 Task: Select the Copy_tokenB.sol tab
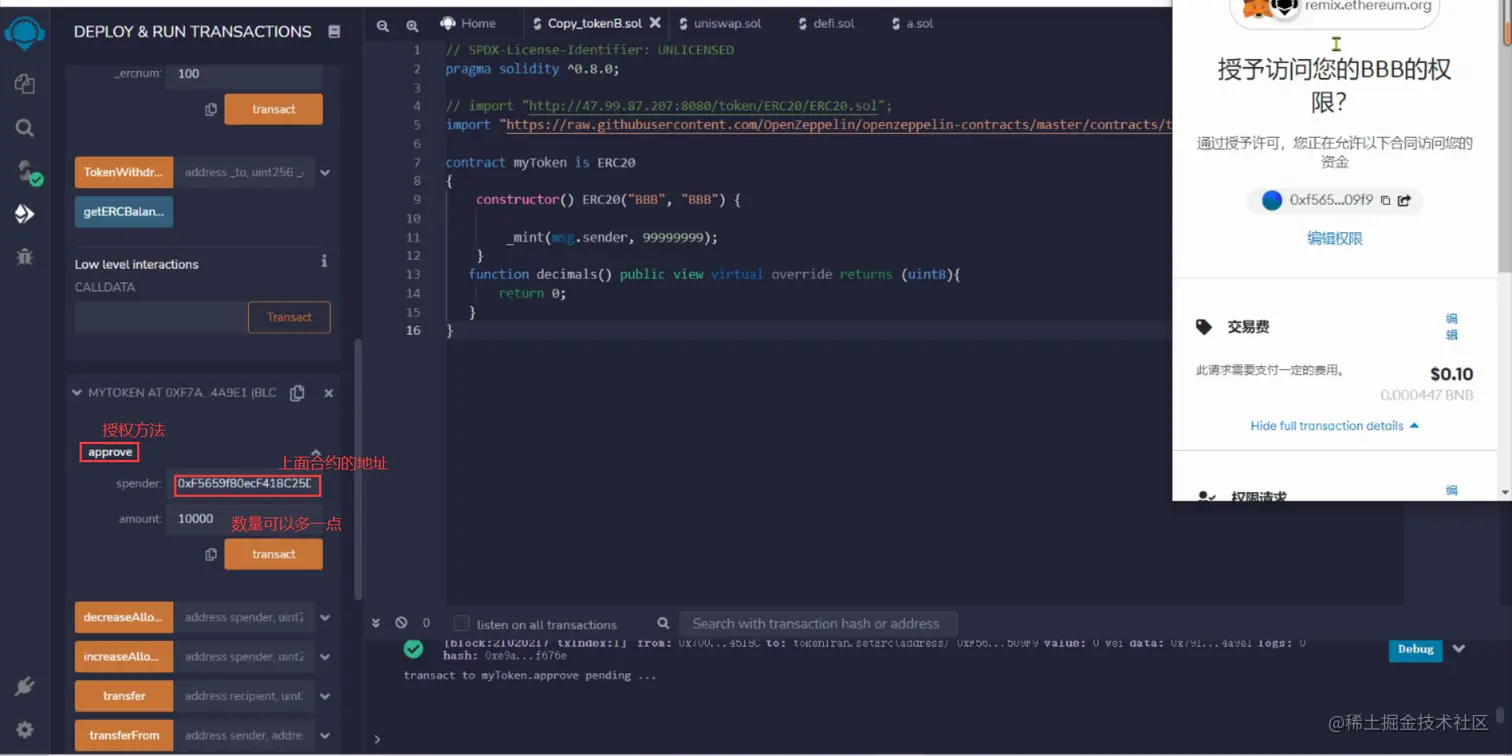[594, 23]
